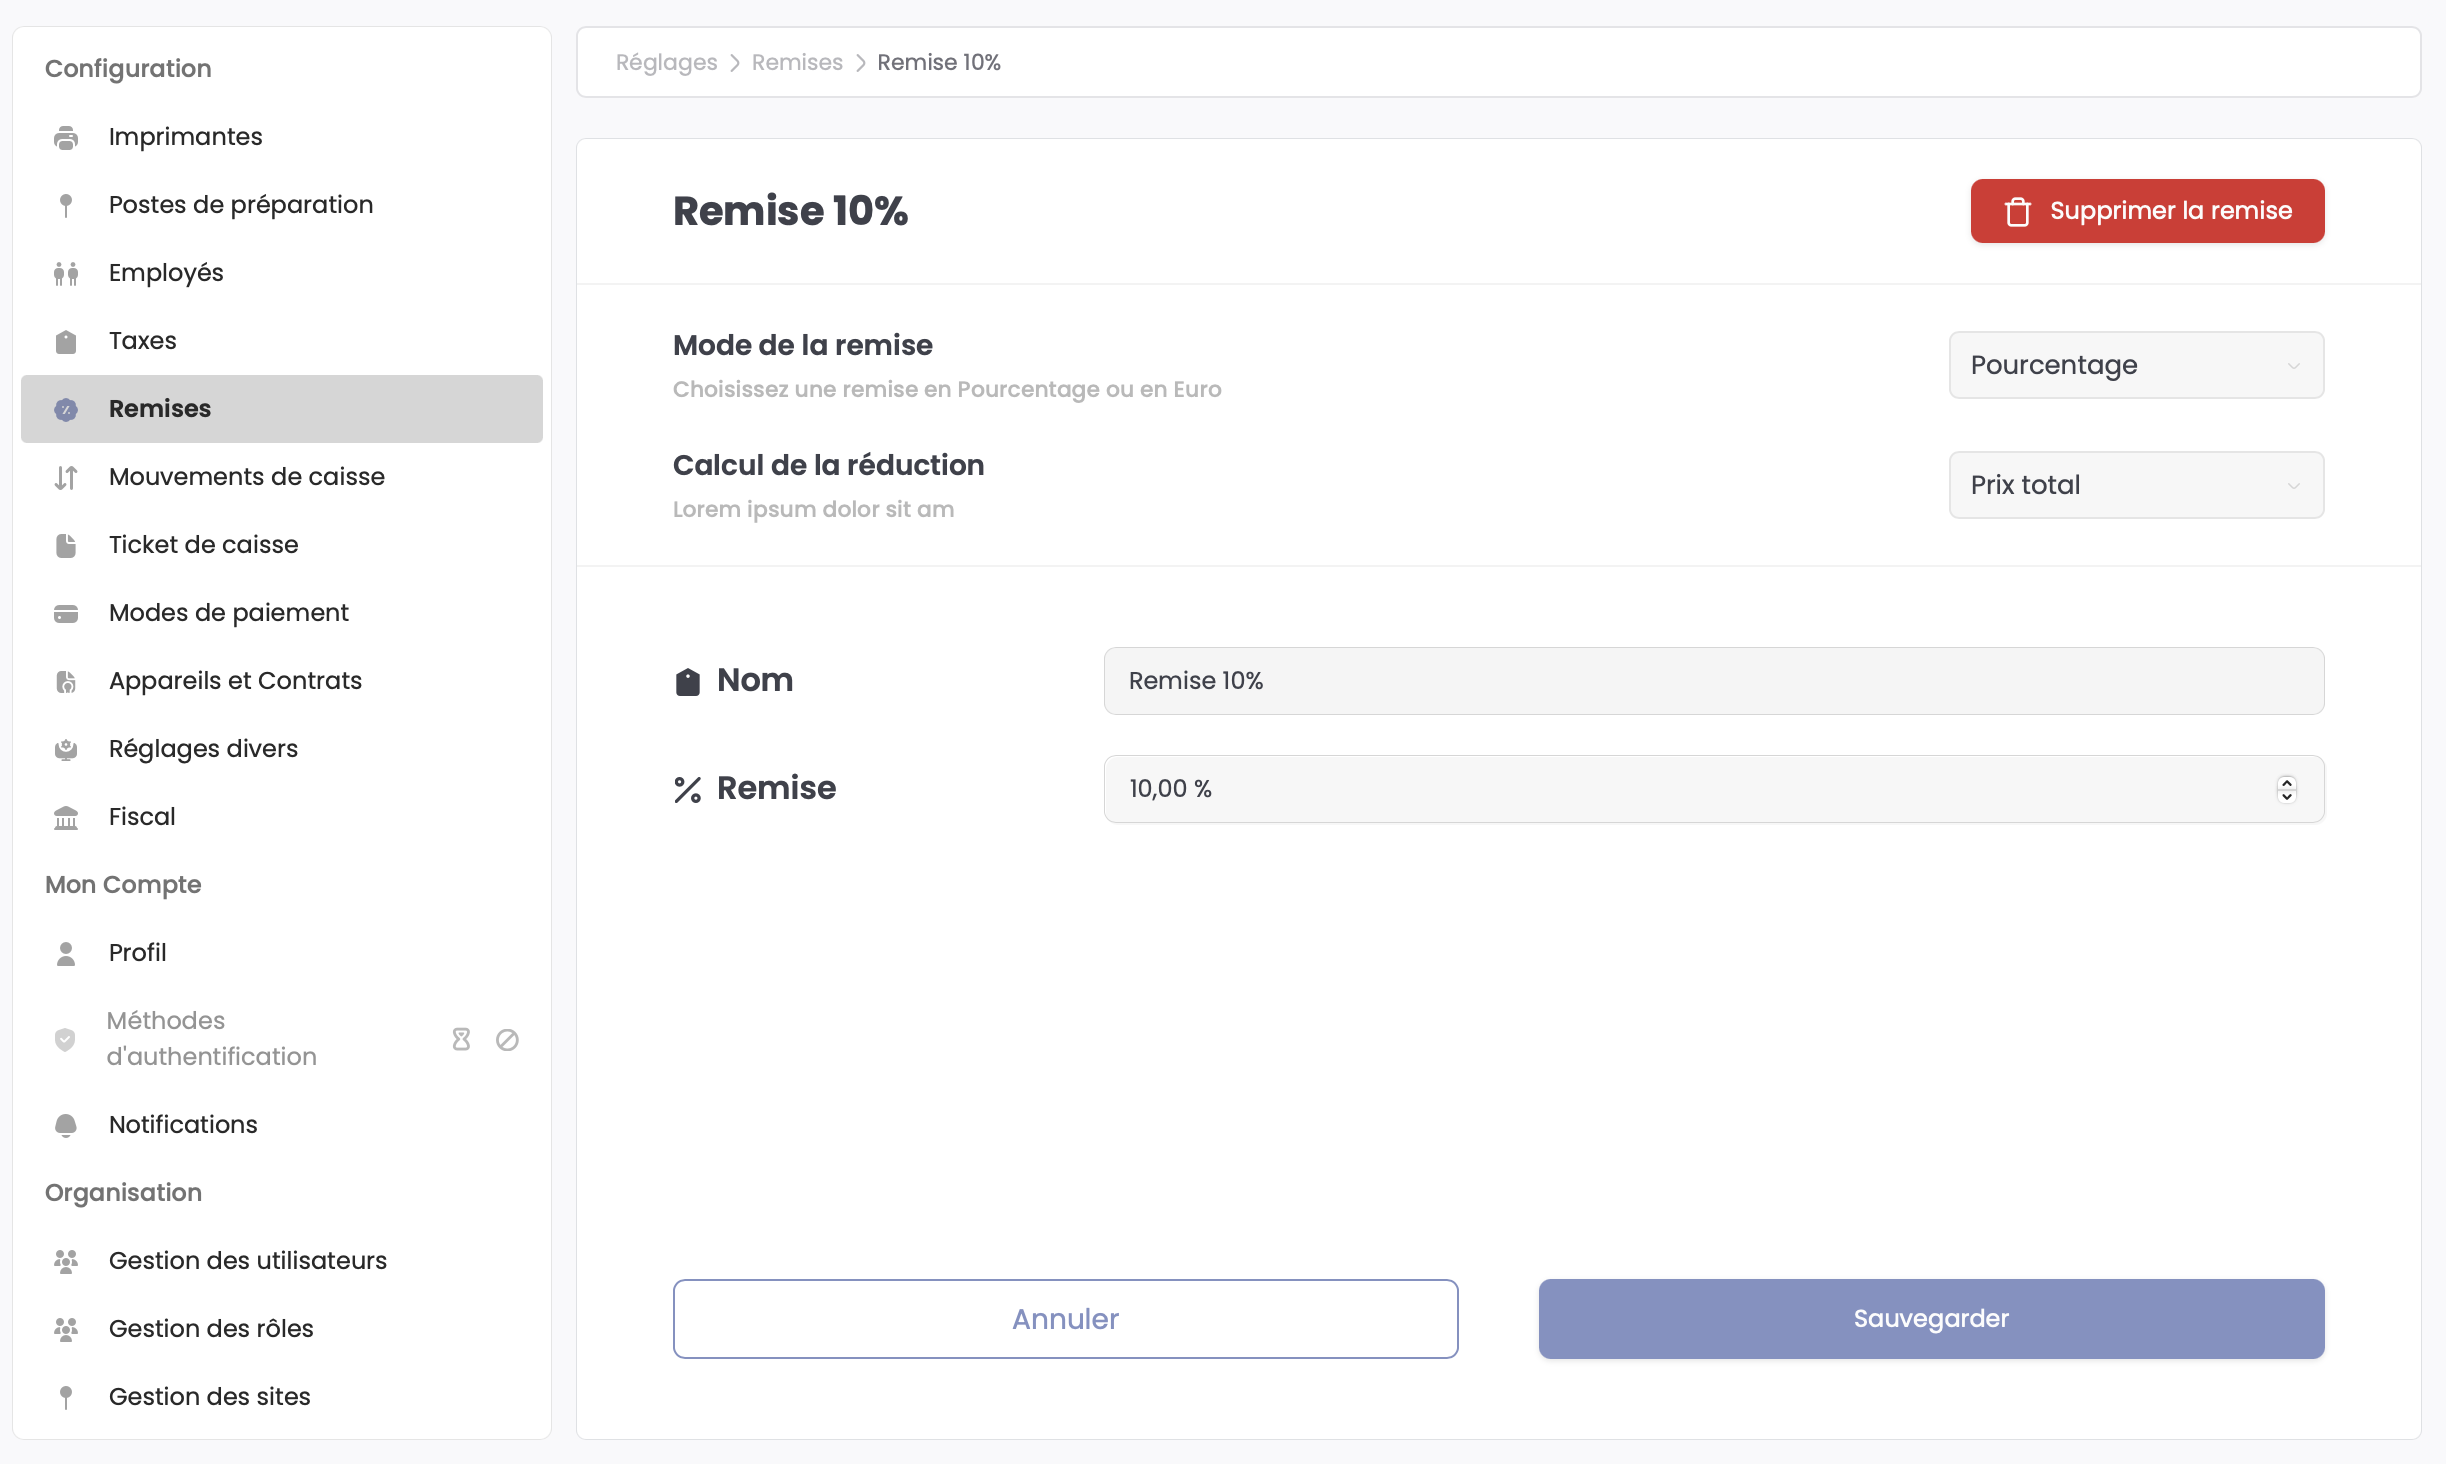Click the Gestion des sites pin icon
The image size is (2446, 1464).
[x=66, y=1397]
